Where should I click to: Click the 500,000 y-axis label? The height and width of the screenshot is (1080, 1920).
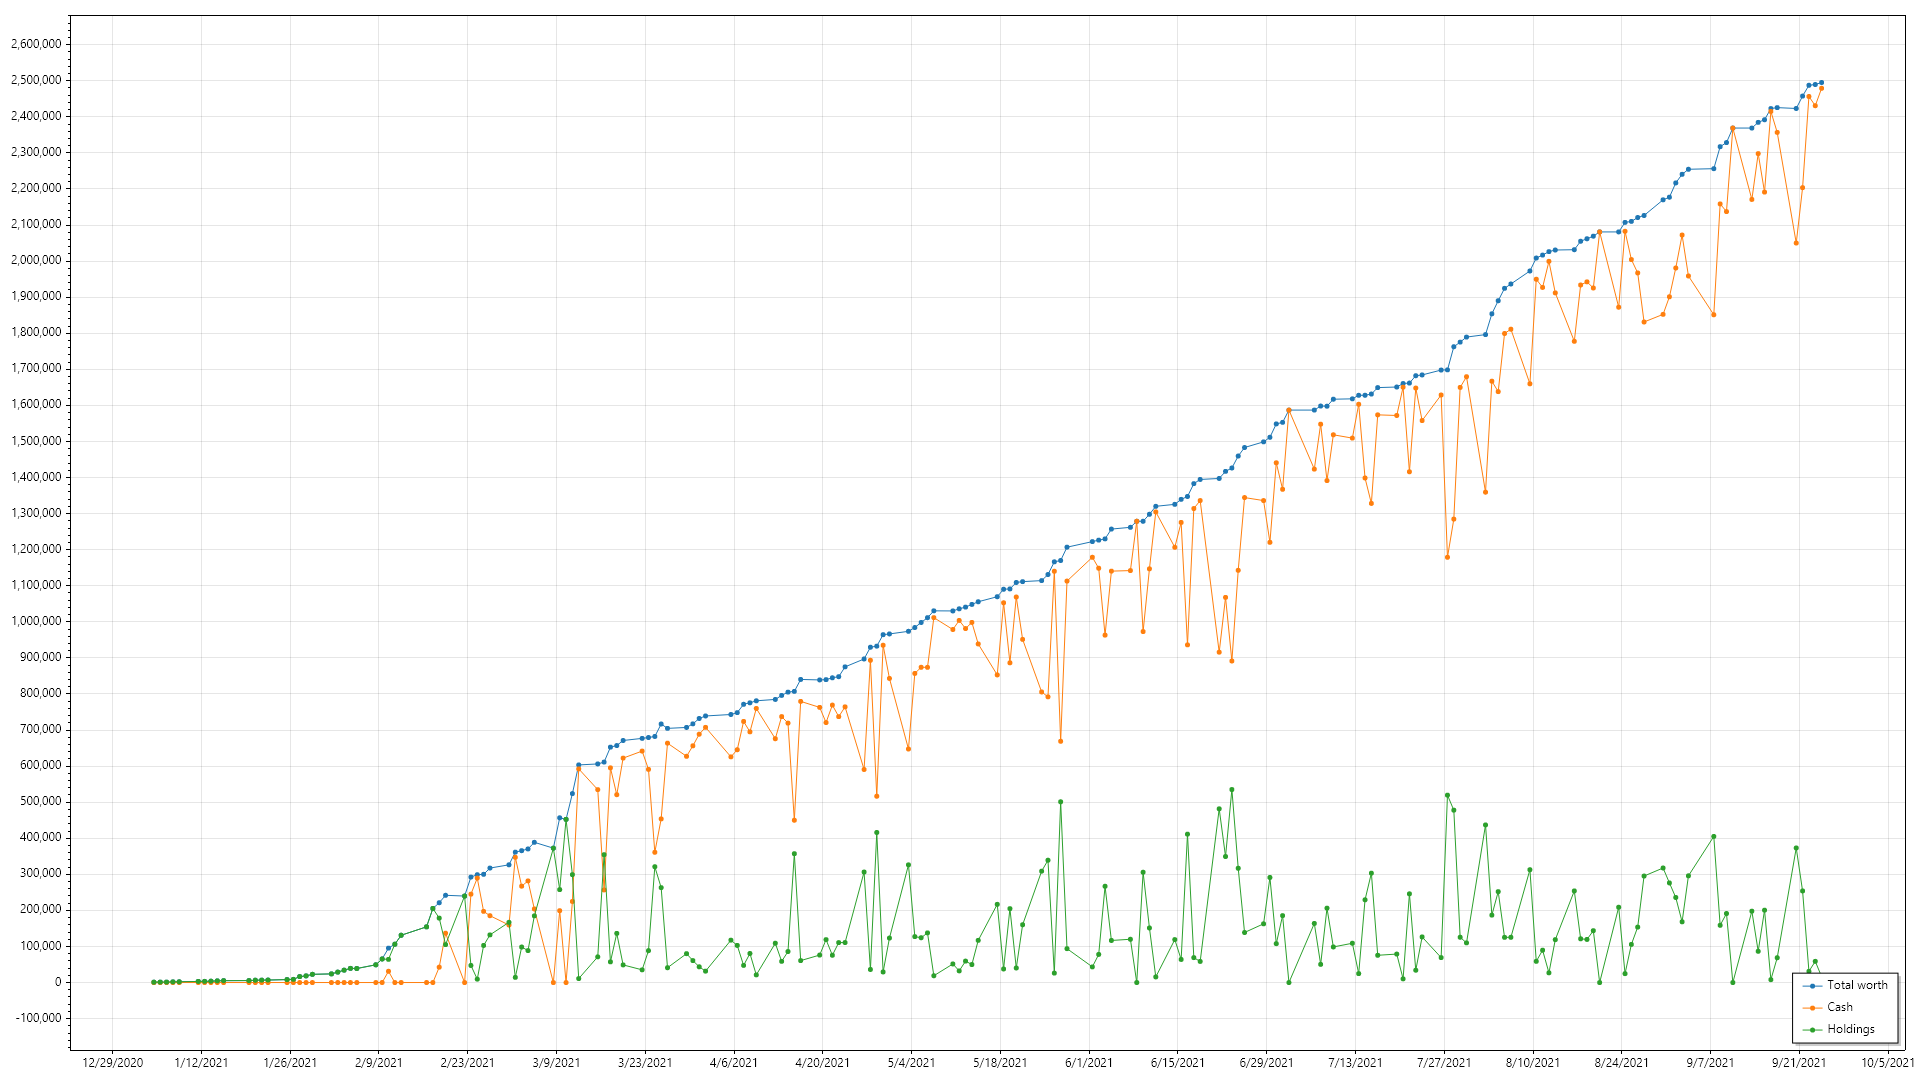pyautogui.click(x=40, y=801)
